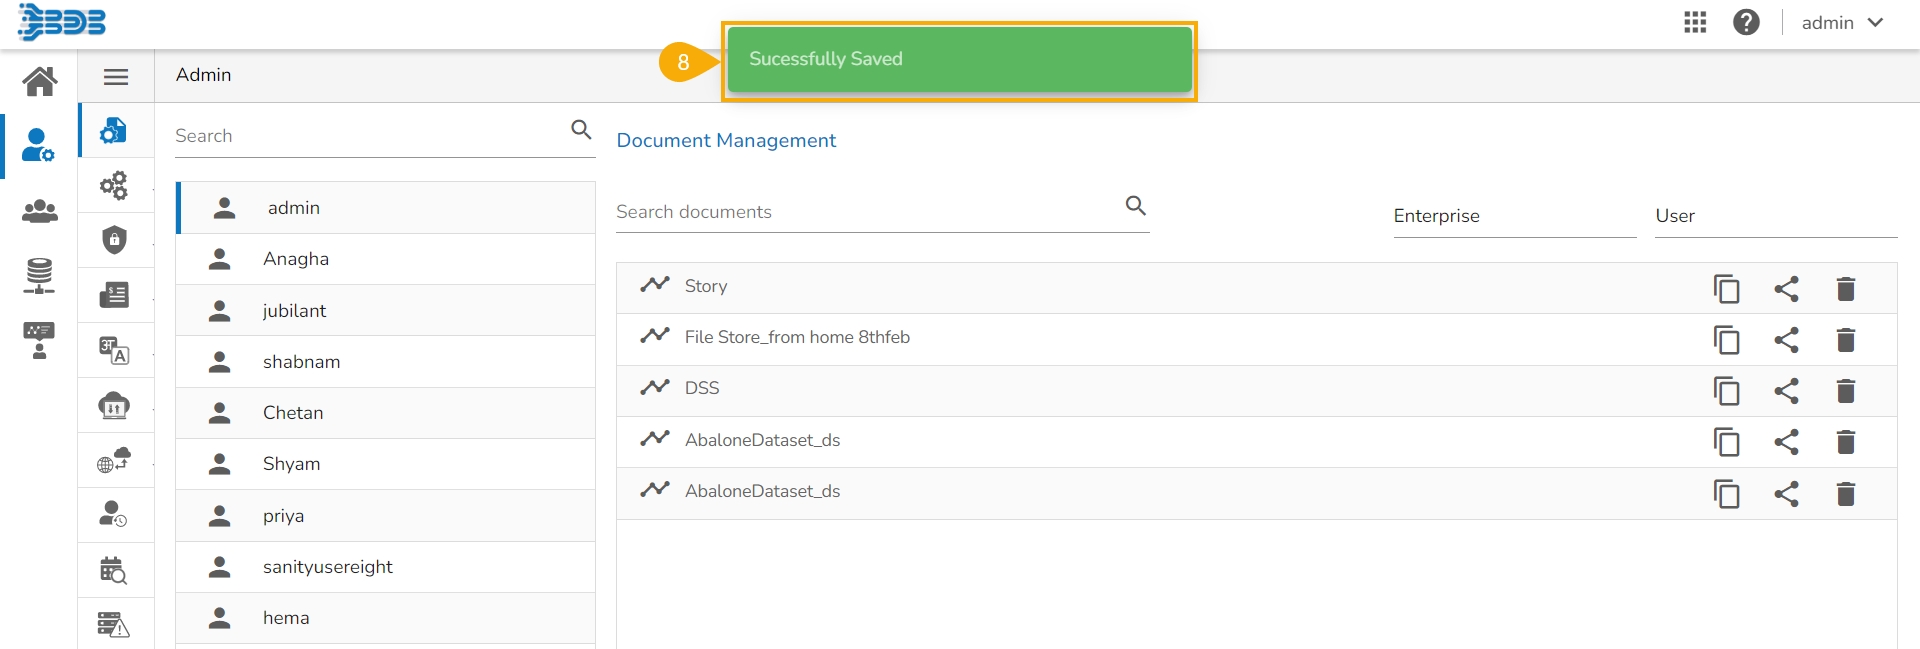Click the security shield icon
The image size is (1920, 649).
[115, 240]
